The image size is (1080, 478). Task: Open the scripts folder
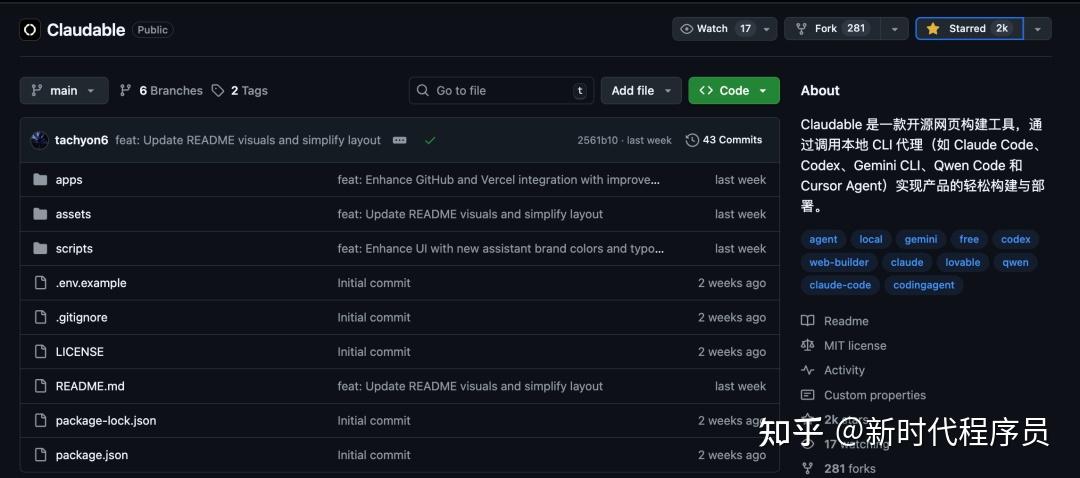pyautogui.click(x=74, y=249)
